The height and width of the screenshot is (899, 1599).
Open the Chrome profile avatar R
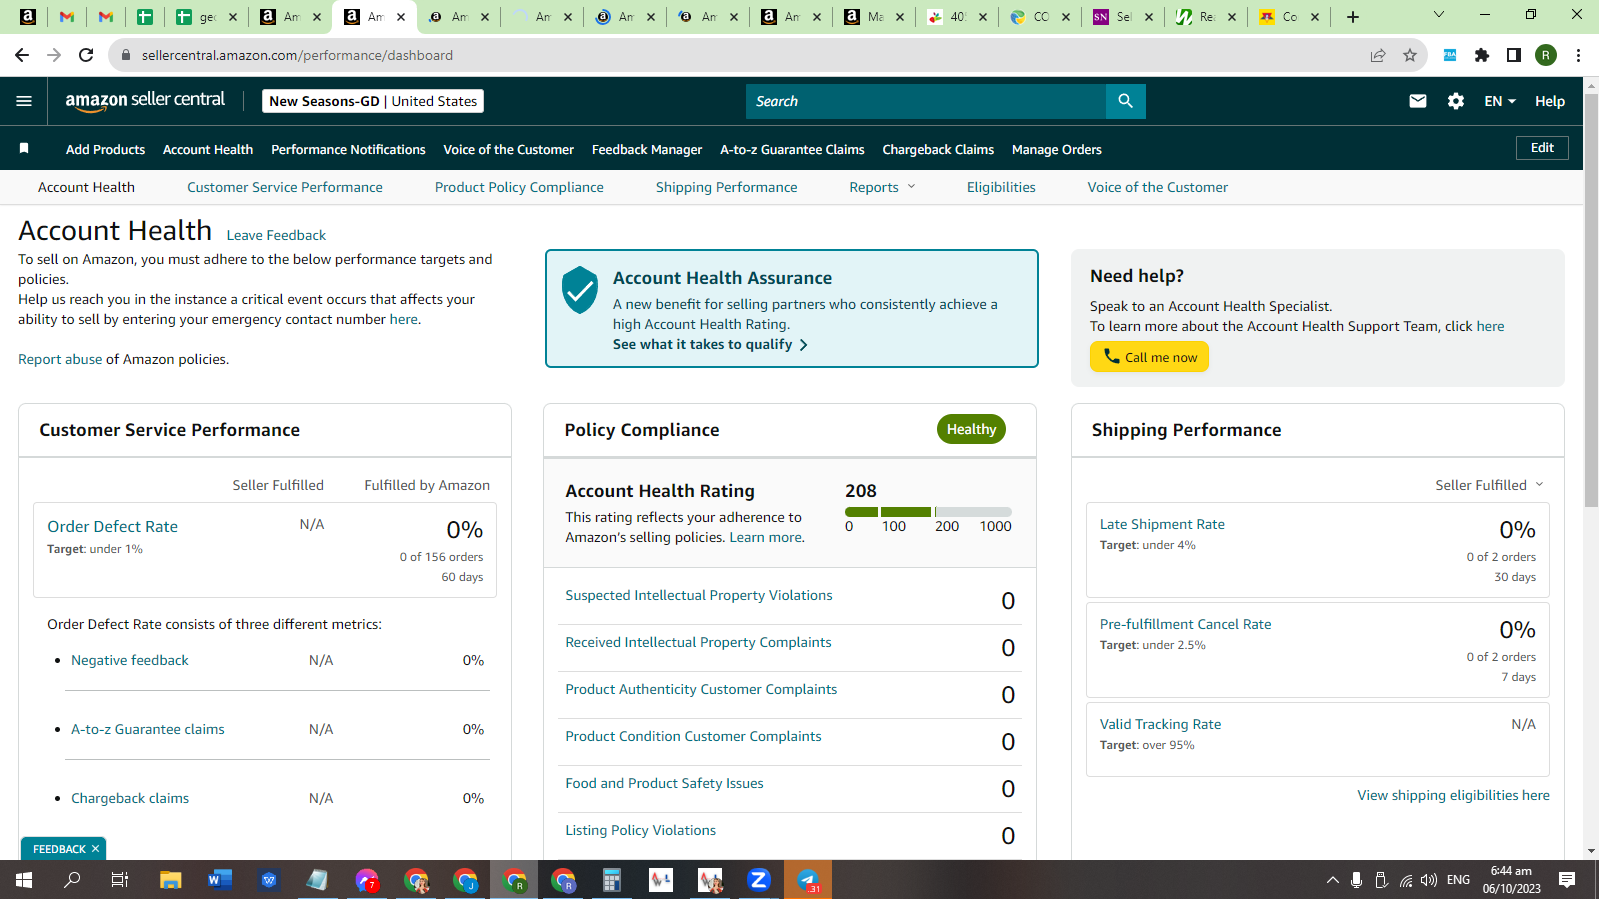[x=1546, y=55]
